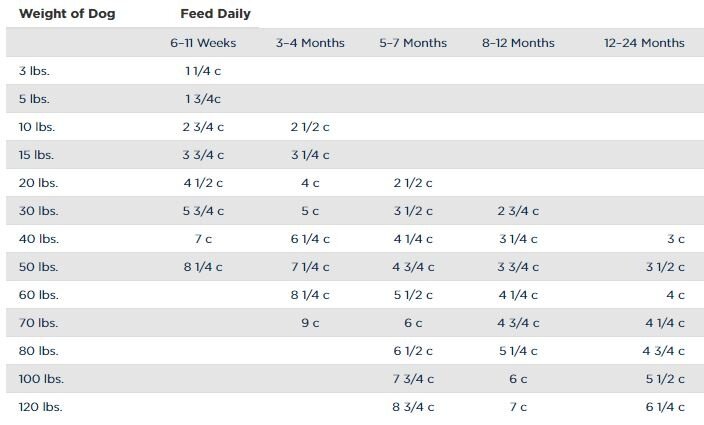Click the 'Feed Daily' header
Screen dimensions: 704x425
(216, 14)
